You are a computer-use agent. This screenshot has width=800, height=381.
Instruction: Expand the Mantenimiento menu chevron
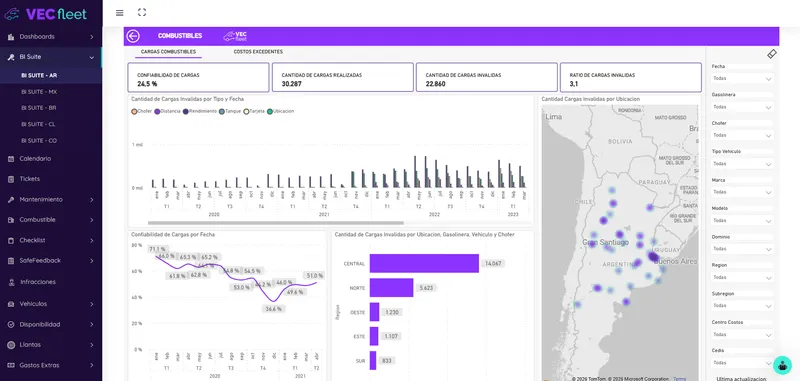[x=92, y=200]
